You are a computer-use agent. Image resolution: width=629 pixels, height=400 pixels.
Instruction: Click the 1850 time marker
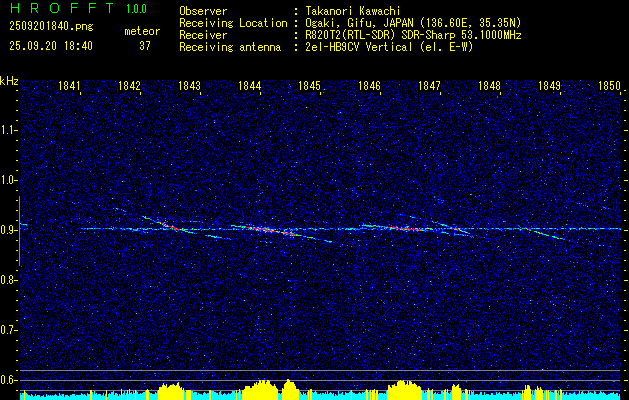tap(610, 86)
